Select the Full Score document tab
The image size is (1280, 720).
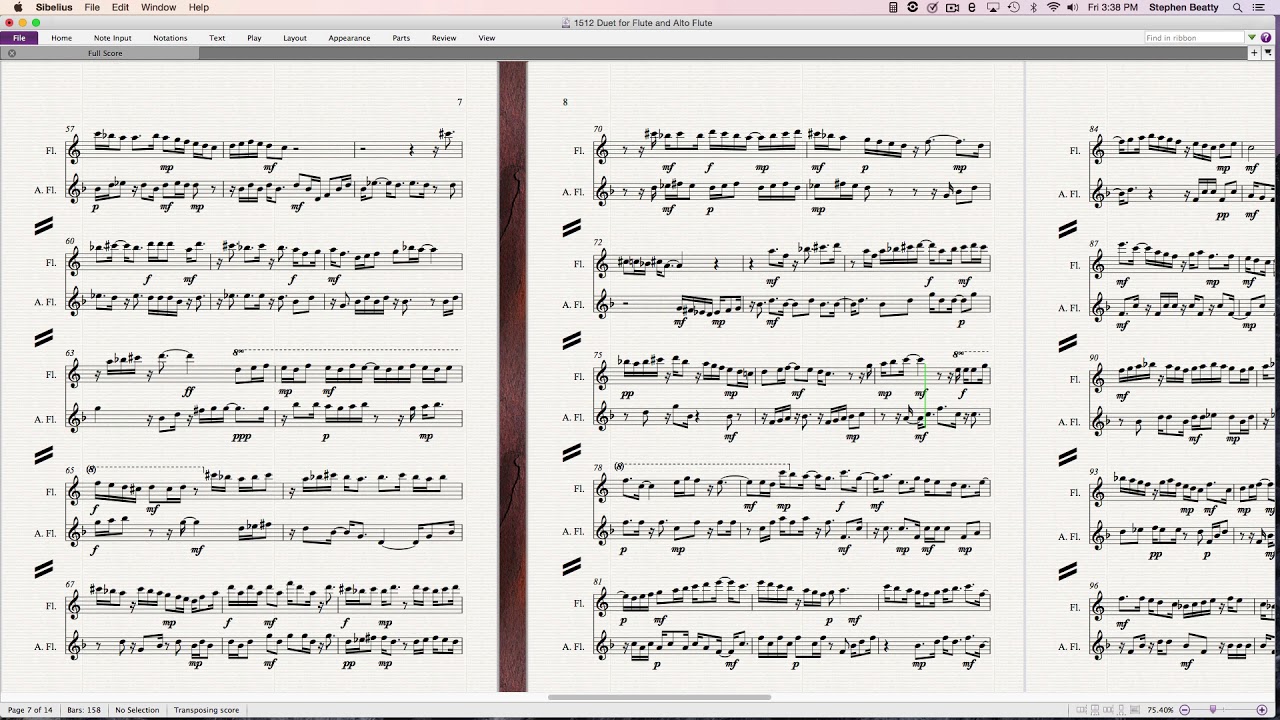click(105, 53)
